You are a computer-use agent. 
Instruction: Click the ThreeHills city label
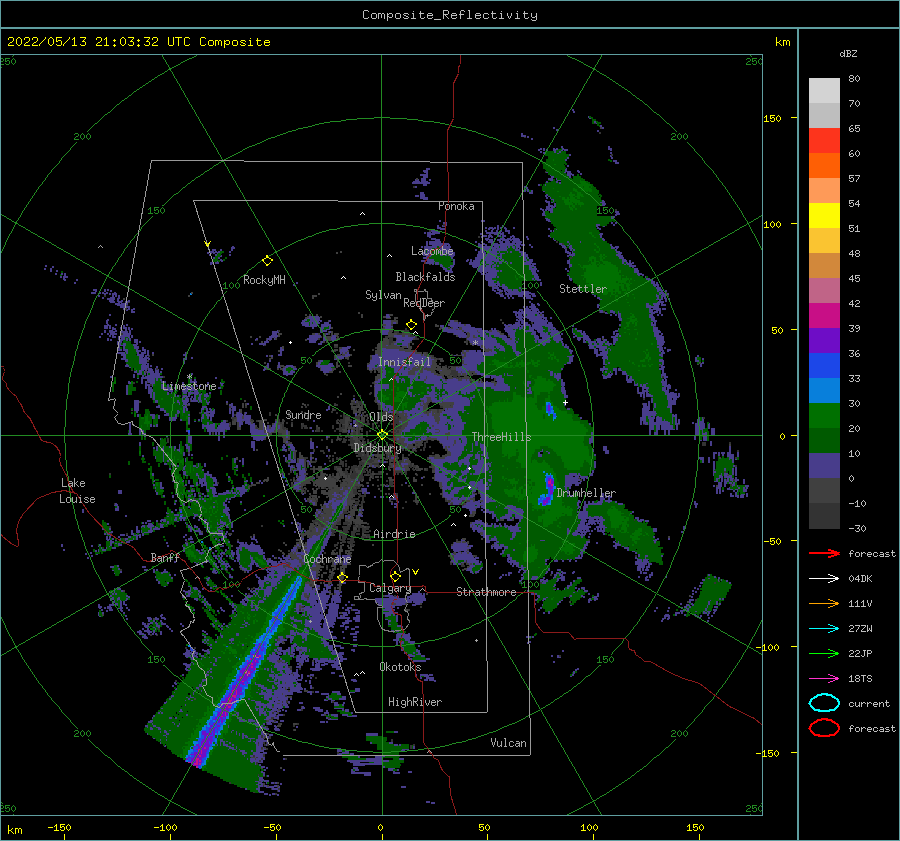click(x=501, y=437)
